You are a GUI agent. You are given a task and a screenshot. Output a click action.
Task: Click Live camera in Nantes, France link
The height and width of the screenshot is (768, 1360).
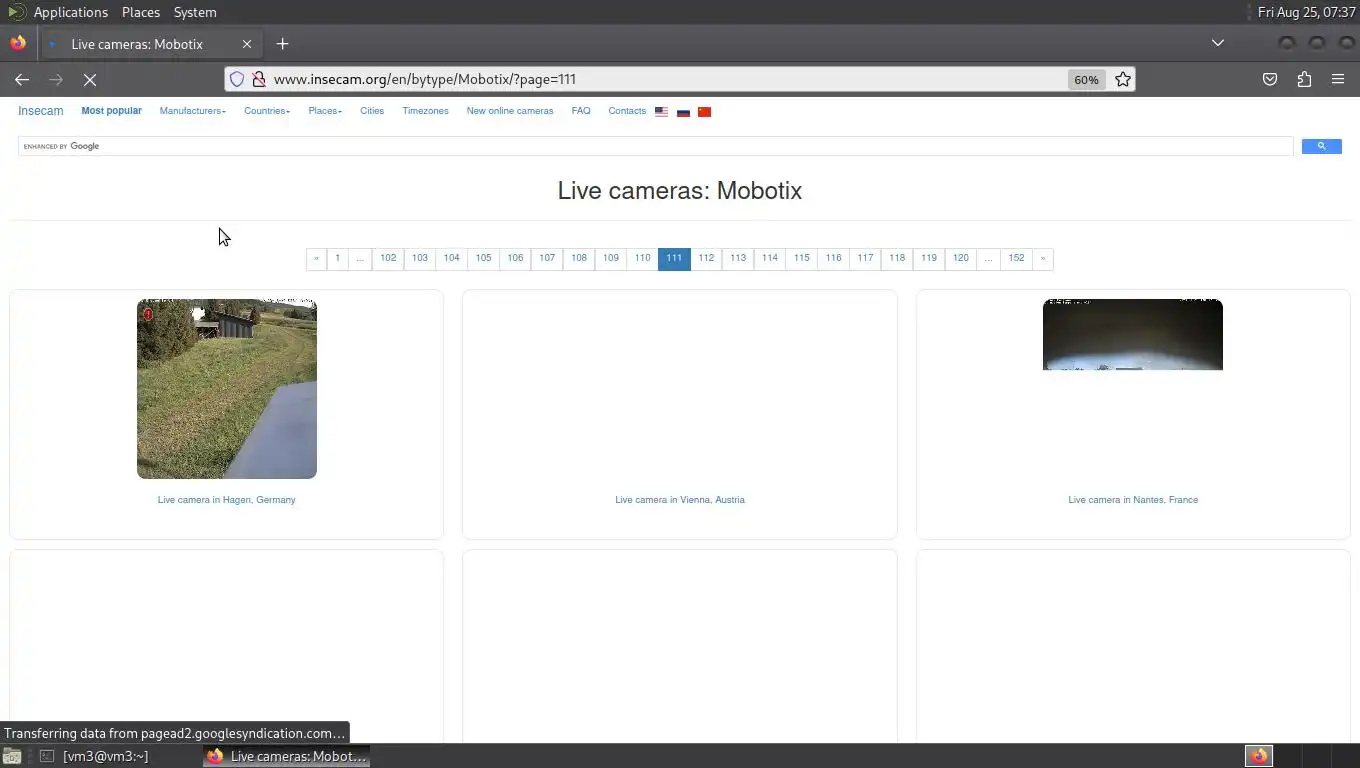[1133, 500]
